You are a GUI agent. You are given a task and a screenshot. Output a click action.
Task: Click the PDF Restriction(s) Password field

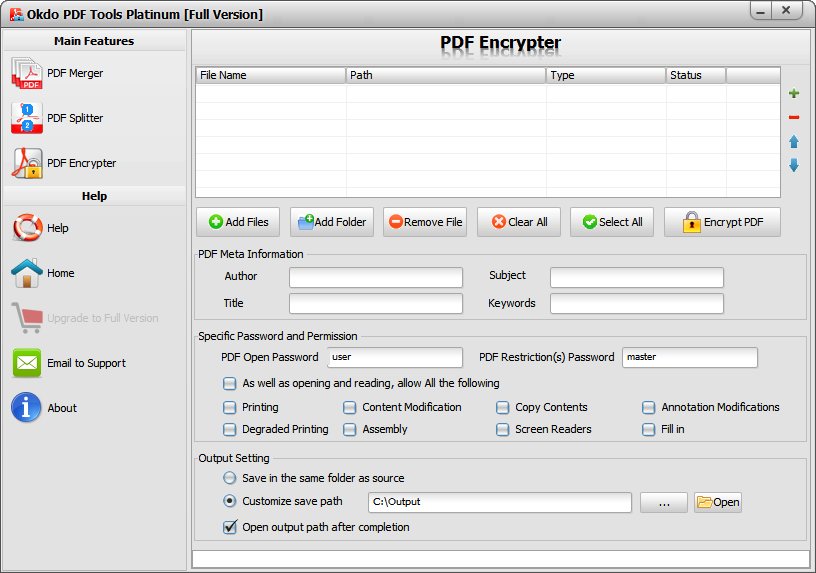tap(690, 358)
